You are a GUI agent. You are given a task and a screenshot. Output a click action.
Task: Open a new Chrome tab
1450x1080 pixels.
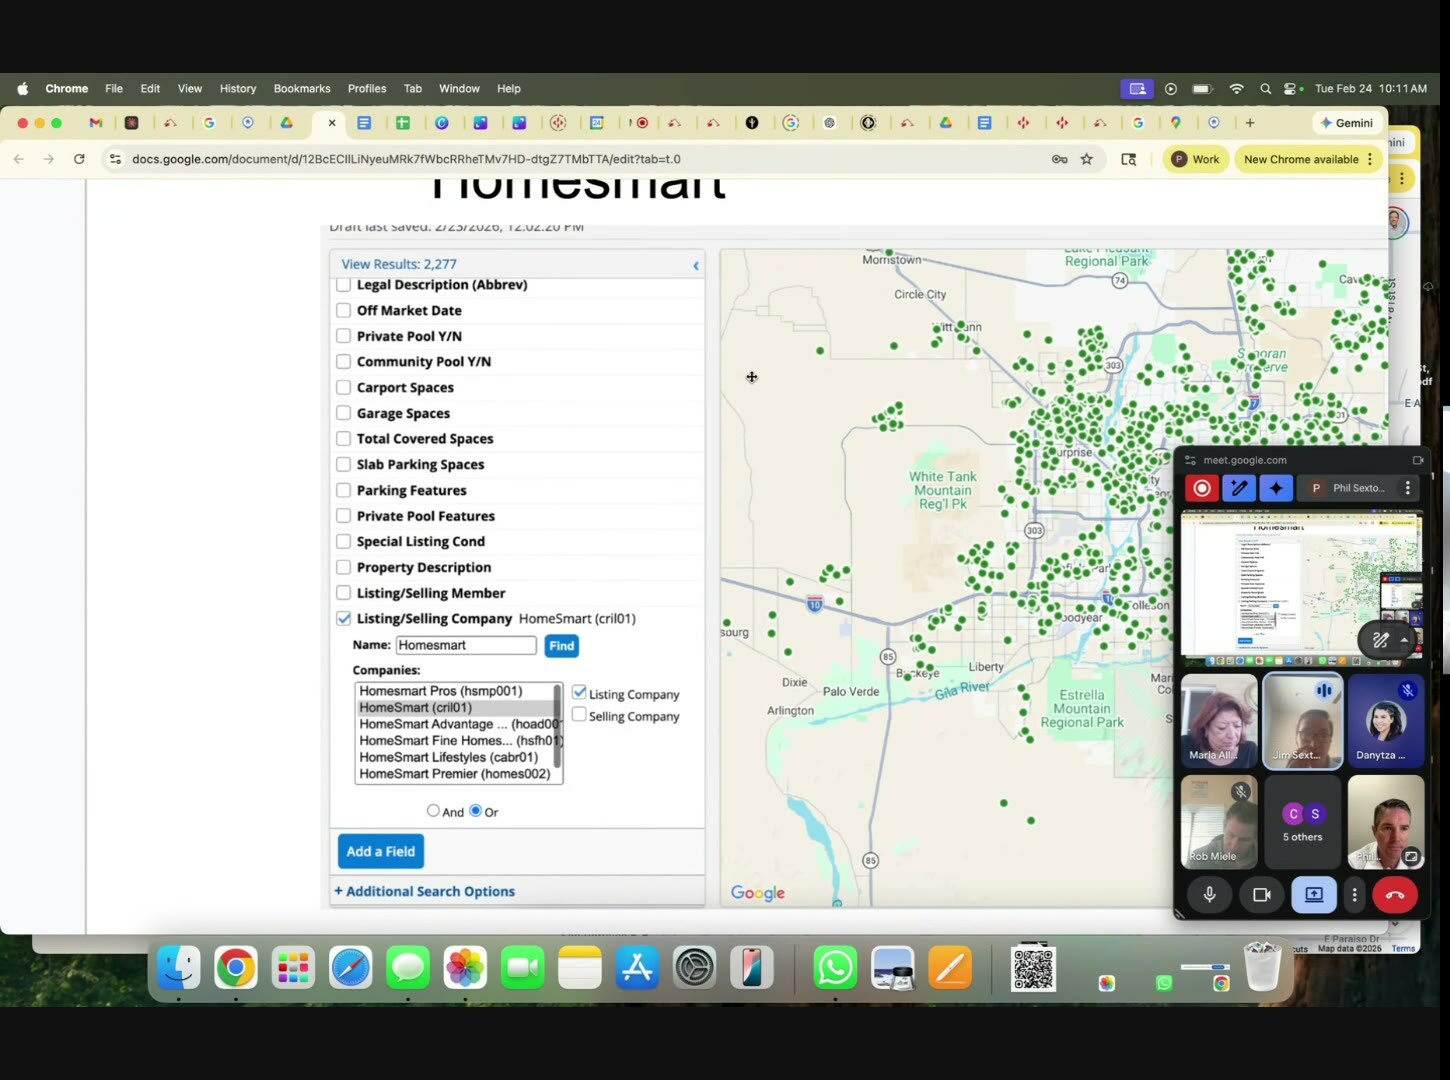pyautogui.click(x=1250, y=123)
